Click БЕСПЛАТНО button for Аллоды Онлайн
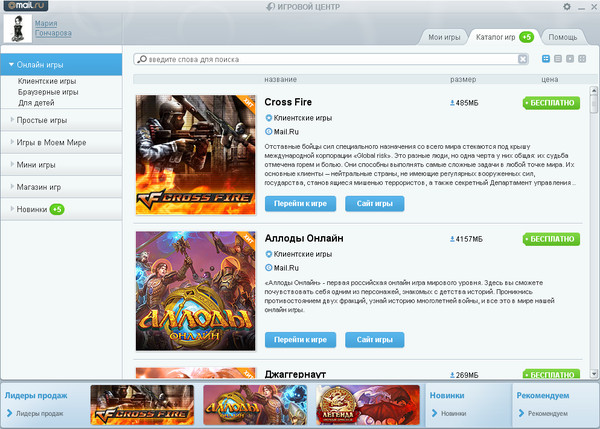This screenshot has height=429, width=600. (x=551, y=239)
